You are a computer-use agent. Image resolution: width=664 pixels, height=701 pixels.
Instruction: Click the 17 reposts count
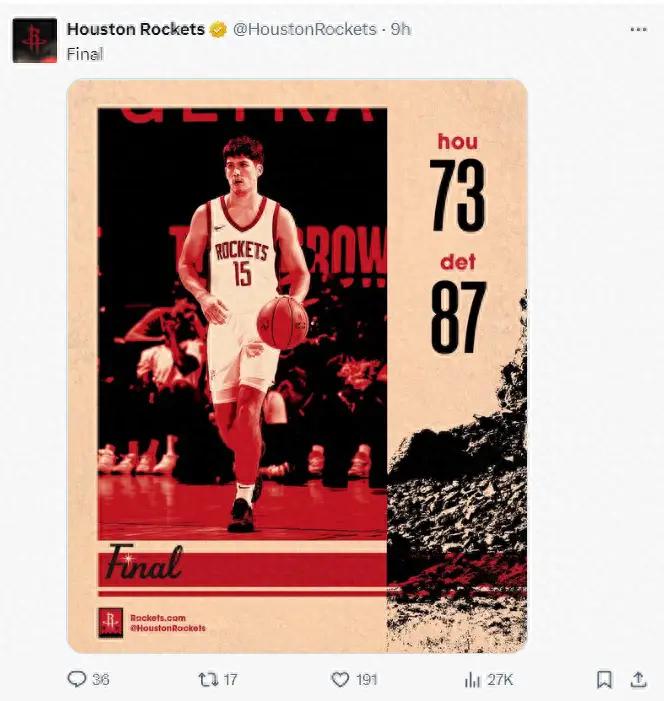pos(230,680)
